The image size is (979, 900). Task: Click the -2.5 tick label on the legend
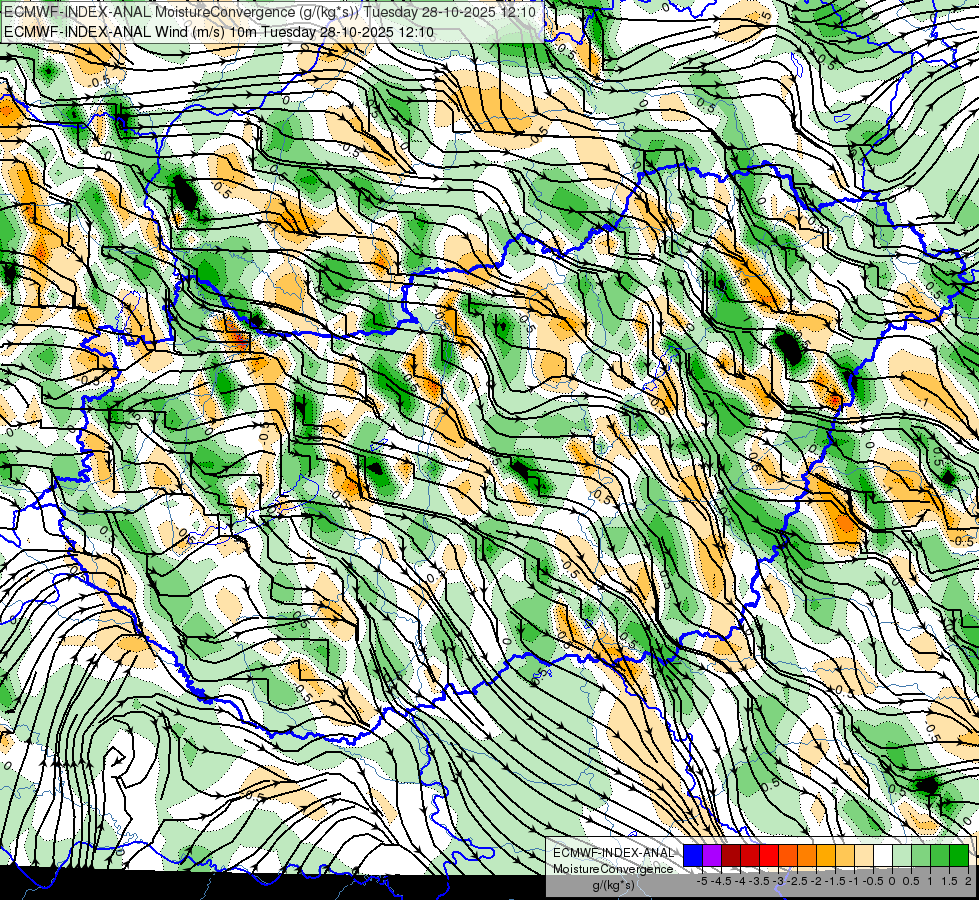point(797,881)
